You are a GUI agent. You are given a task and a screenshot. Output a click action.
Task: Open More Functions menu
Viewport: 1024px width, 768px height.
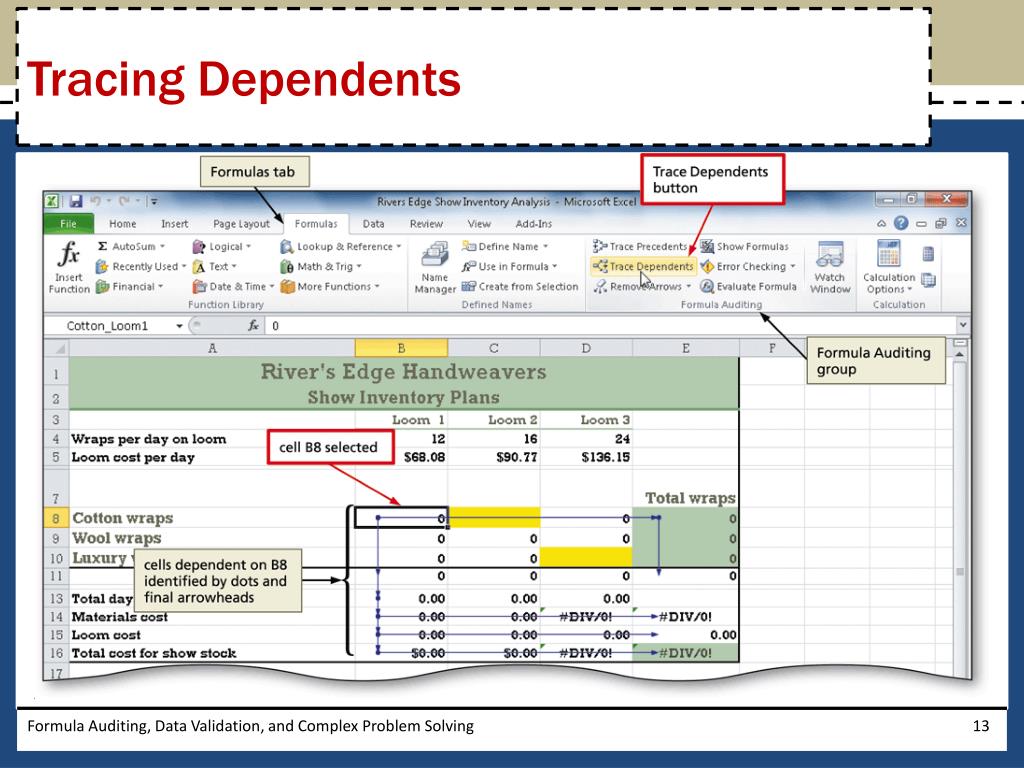[329, 287]
